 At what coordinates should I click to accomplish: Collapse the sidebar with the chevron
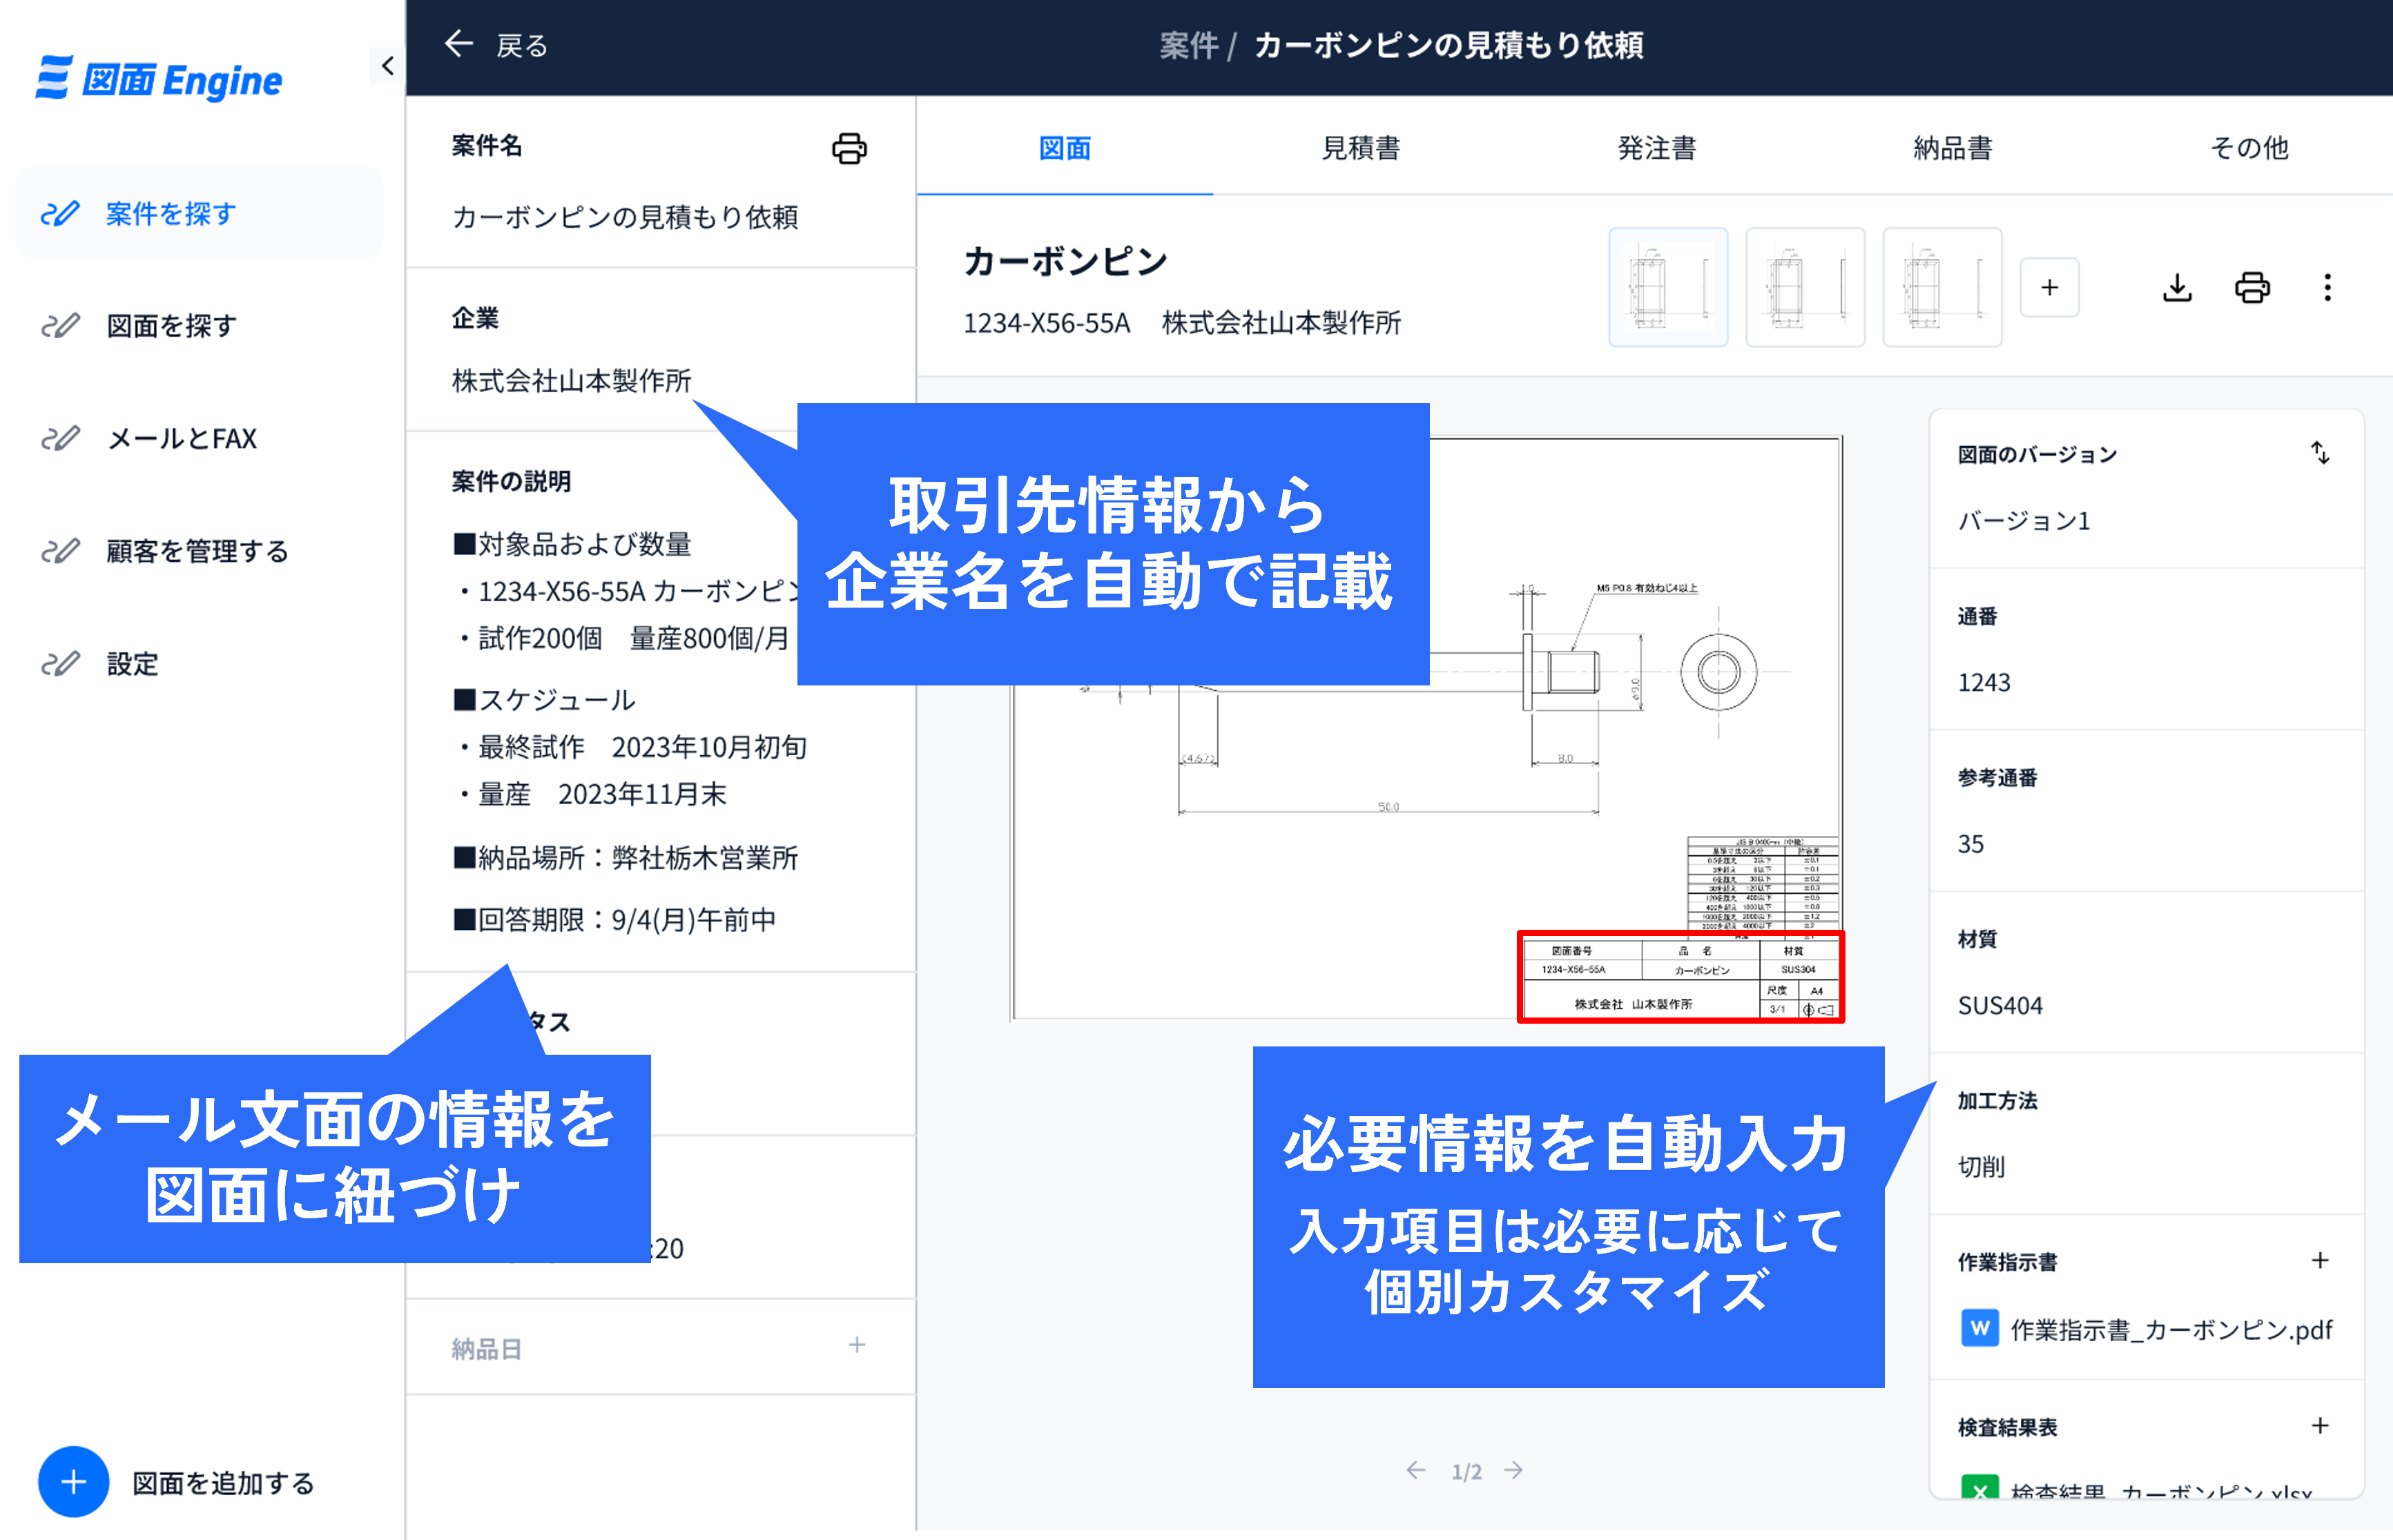pyautogui.click(x=387, y=66)
